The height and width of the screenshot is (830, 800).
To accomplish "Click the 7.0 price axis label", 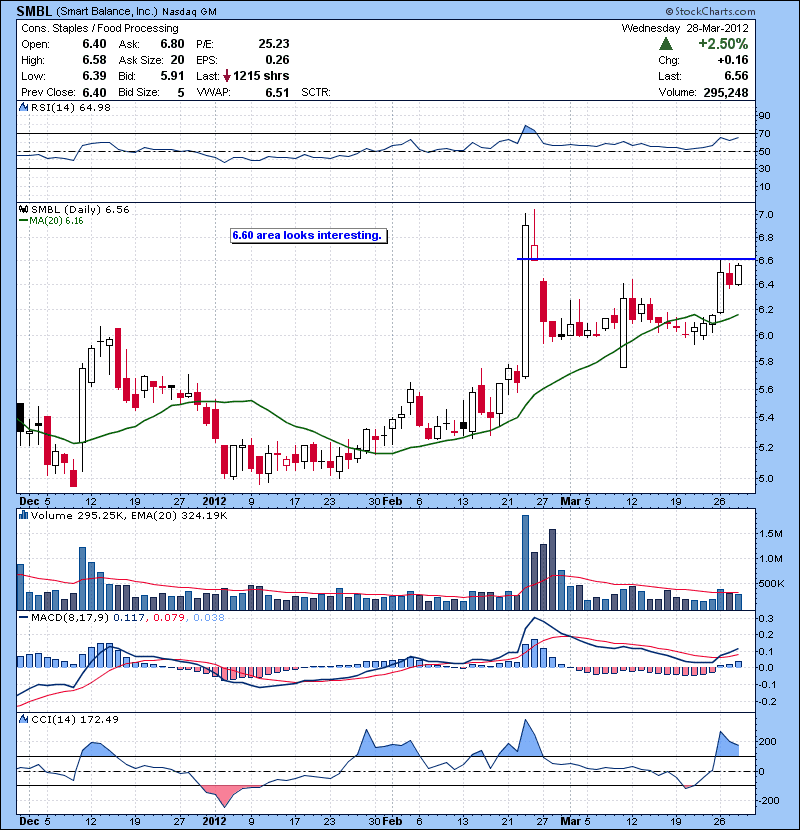I will (766, 215).
